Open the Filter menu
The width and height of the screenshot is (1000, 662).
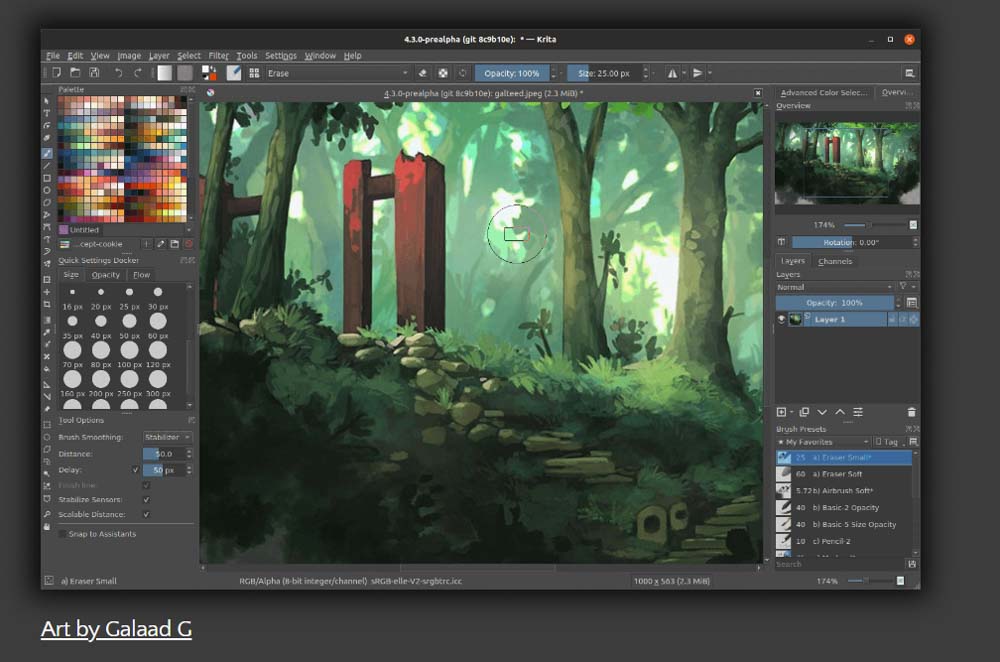218,55
